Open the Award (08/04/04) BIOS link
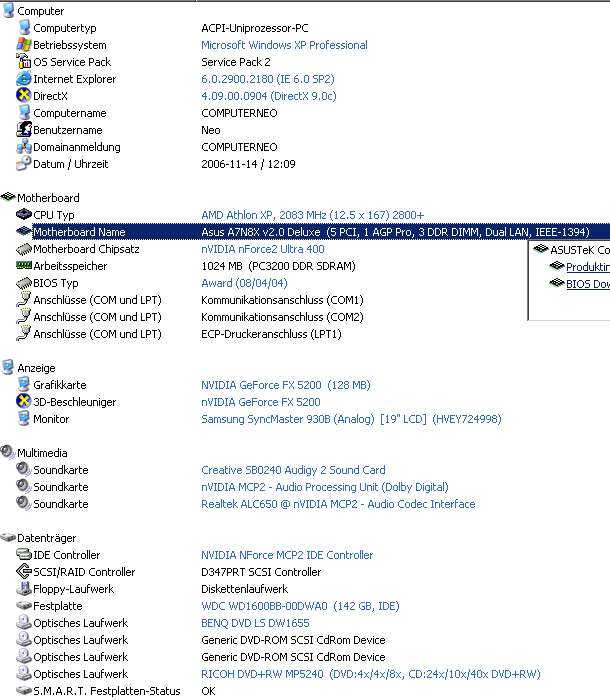The image size is (610, 700). point(244,283)
